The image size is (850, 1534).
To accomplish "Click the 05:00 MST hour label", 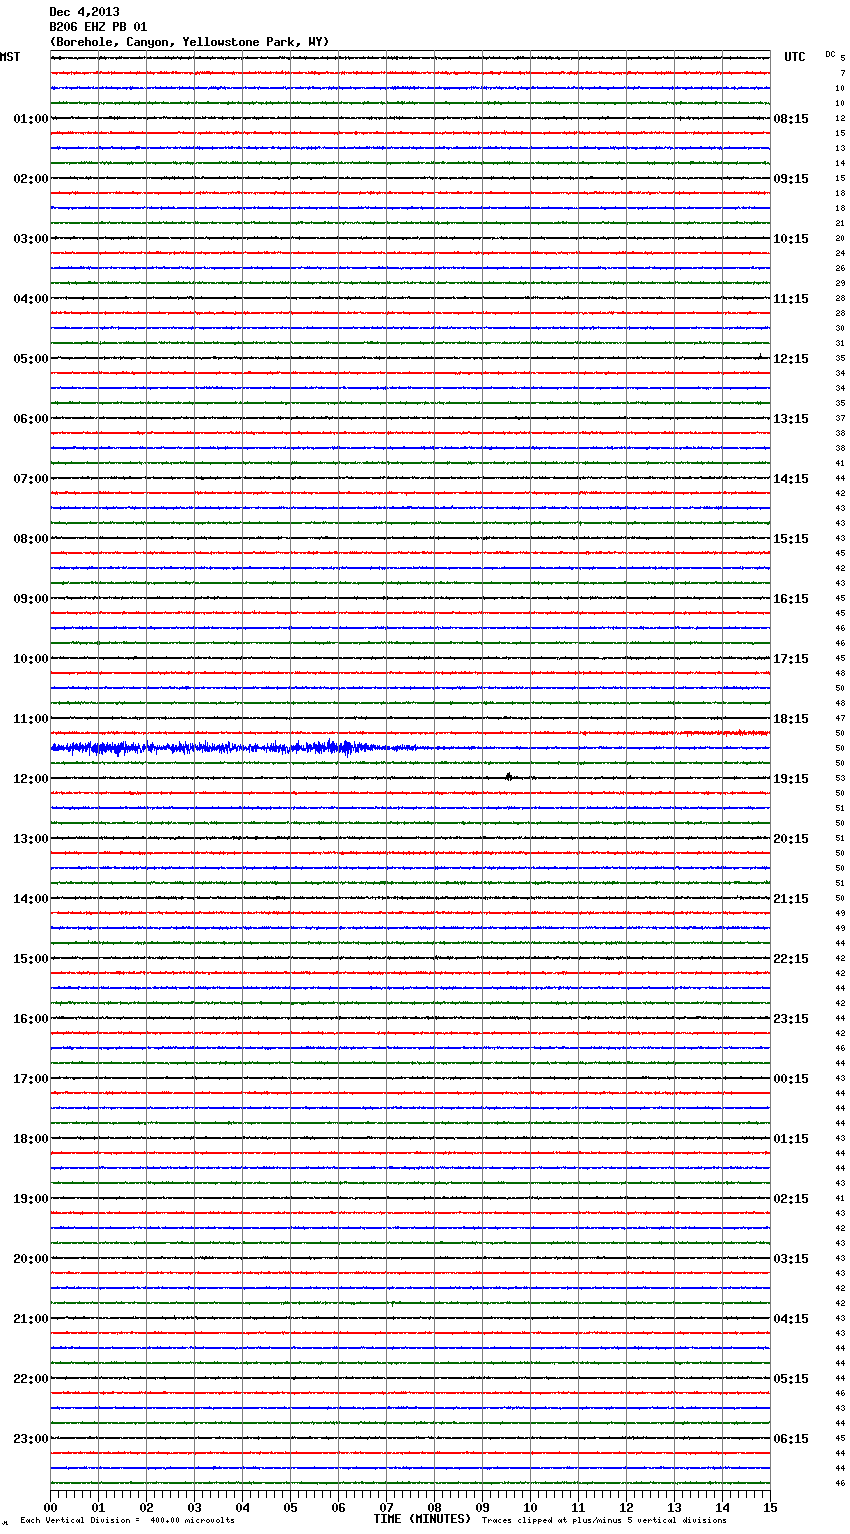I will coord(30,359).
